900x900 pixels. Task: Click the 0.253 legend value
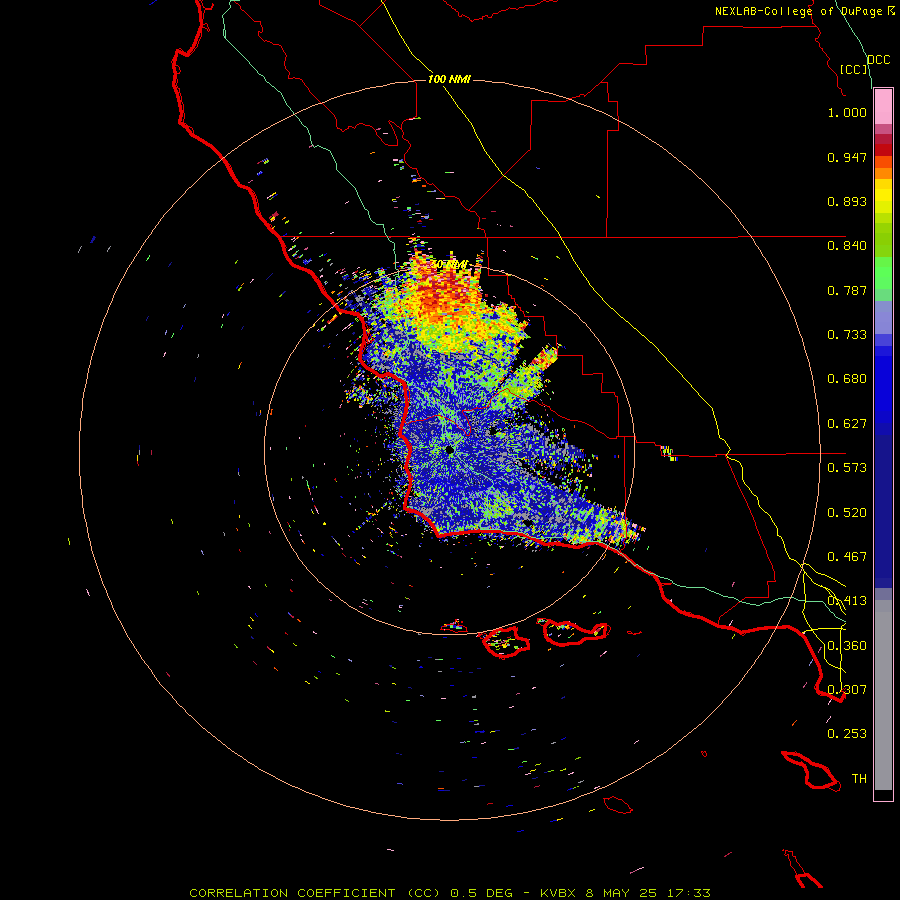click(847, 734)
